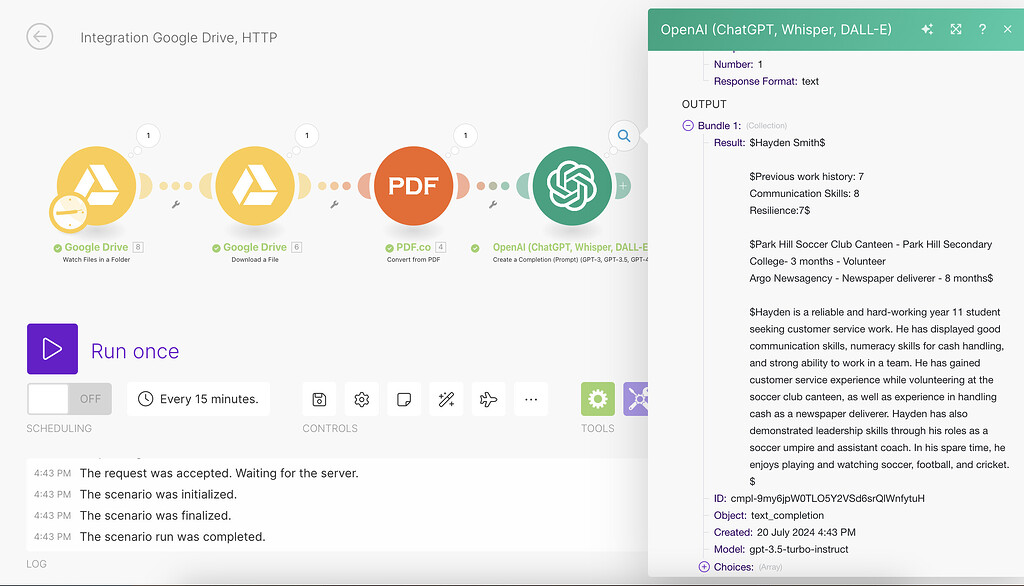Open the purple flow control Tools icon
Image resolution: width=1024 pixels, height=586 pixels.
point(640,398)
